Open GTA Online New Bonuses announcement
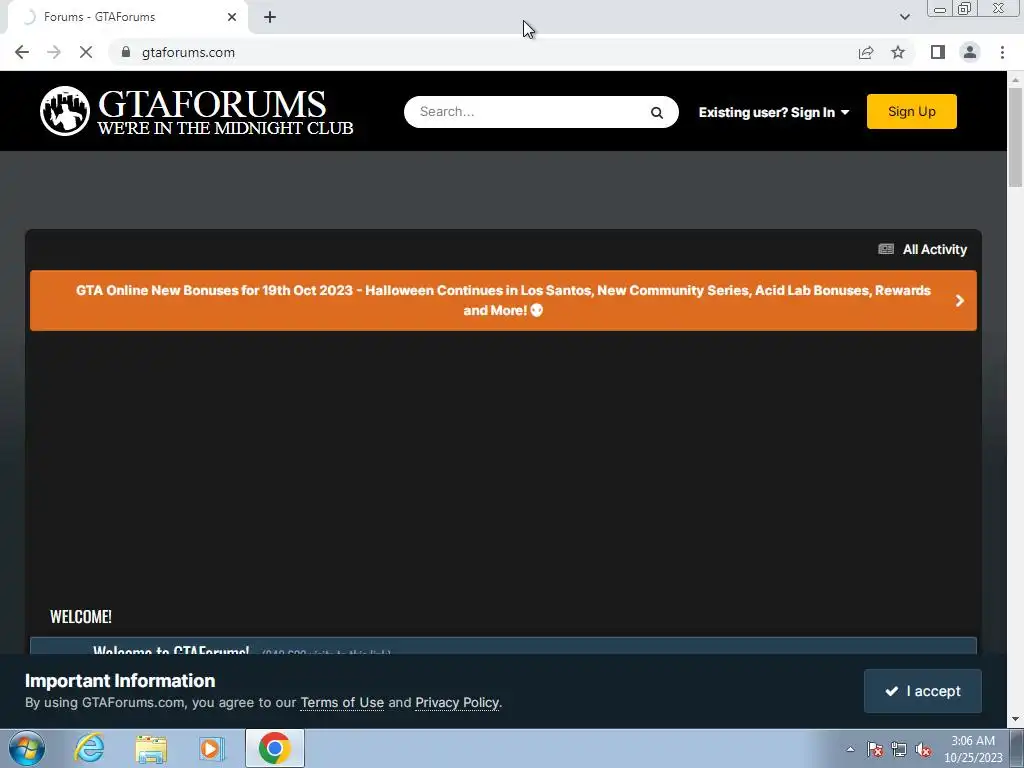 (x=503, y=300)
